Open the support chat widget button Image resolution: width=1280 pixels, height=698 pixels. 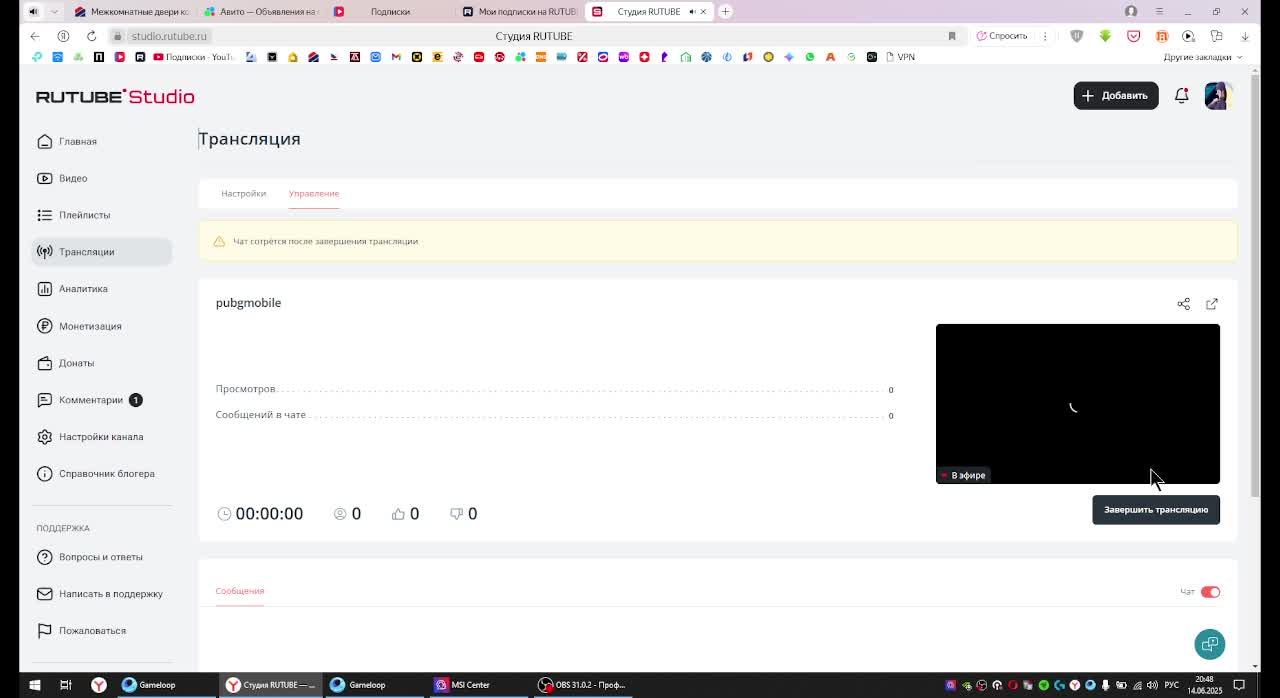[1210, 644]
